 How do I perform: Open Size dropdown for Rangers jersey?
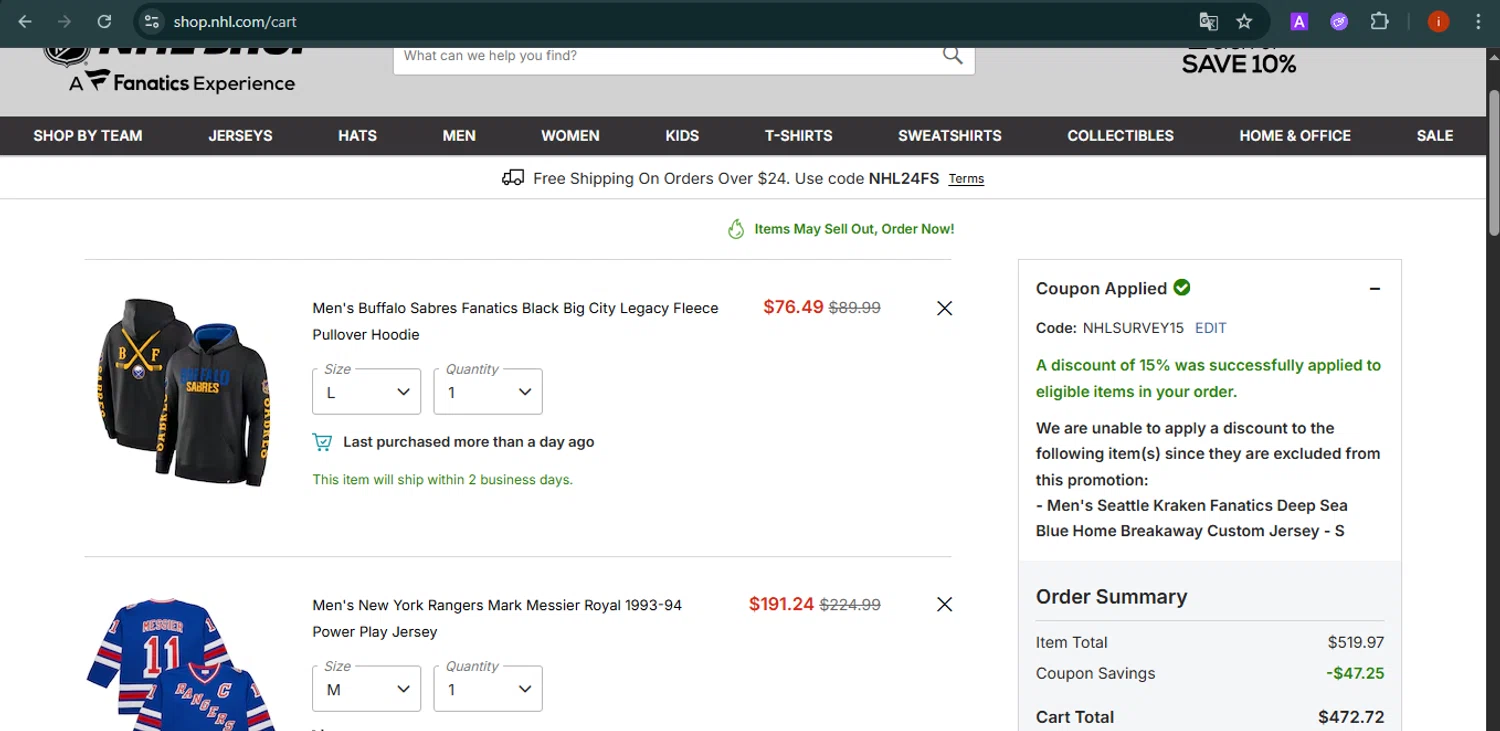click(x=367, y=688)
